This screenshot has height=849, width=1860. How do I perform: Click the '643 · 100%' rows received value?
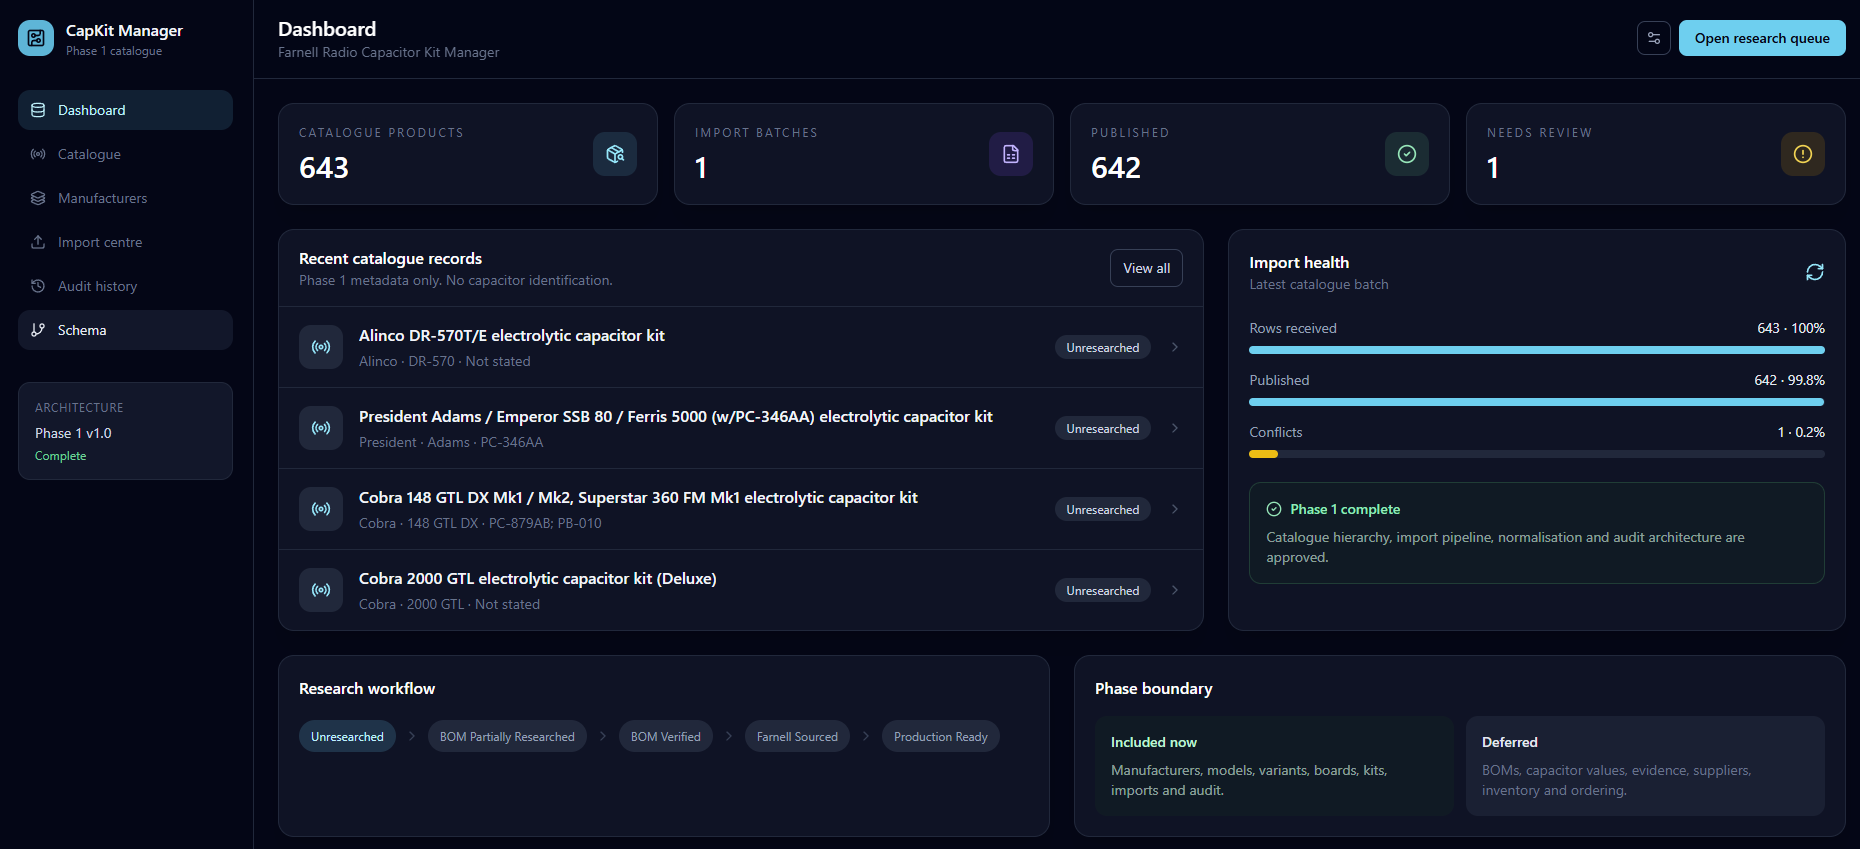(x=1791, y=328)
